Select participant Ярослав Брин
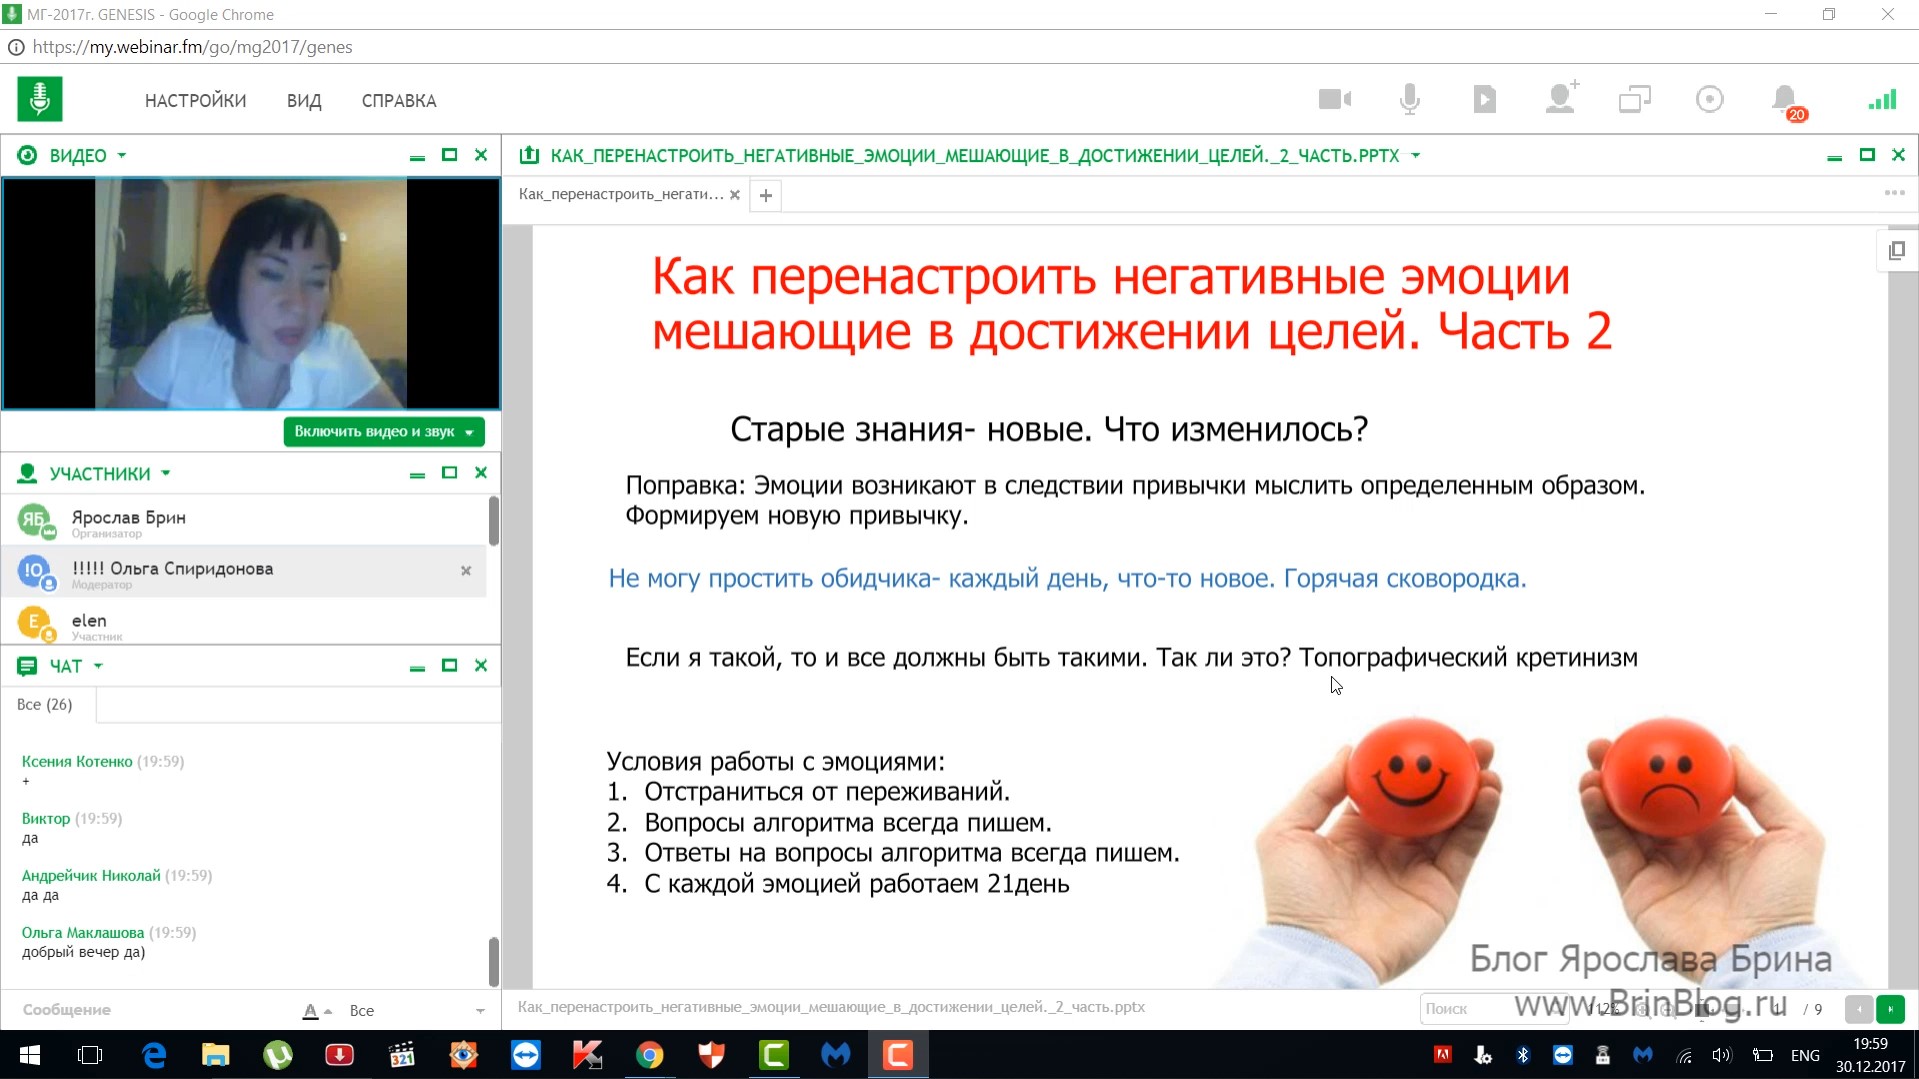Viewport: 1919px width, 1079px height. pyautogui.click(x=244, y=520)
